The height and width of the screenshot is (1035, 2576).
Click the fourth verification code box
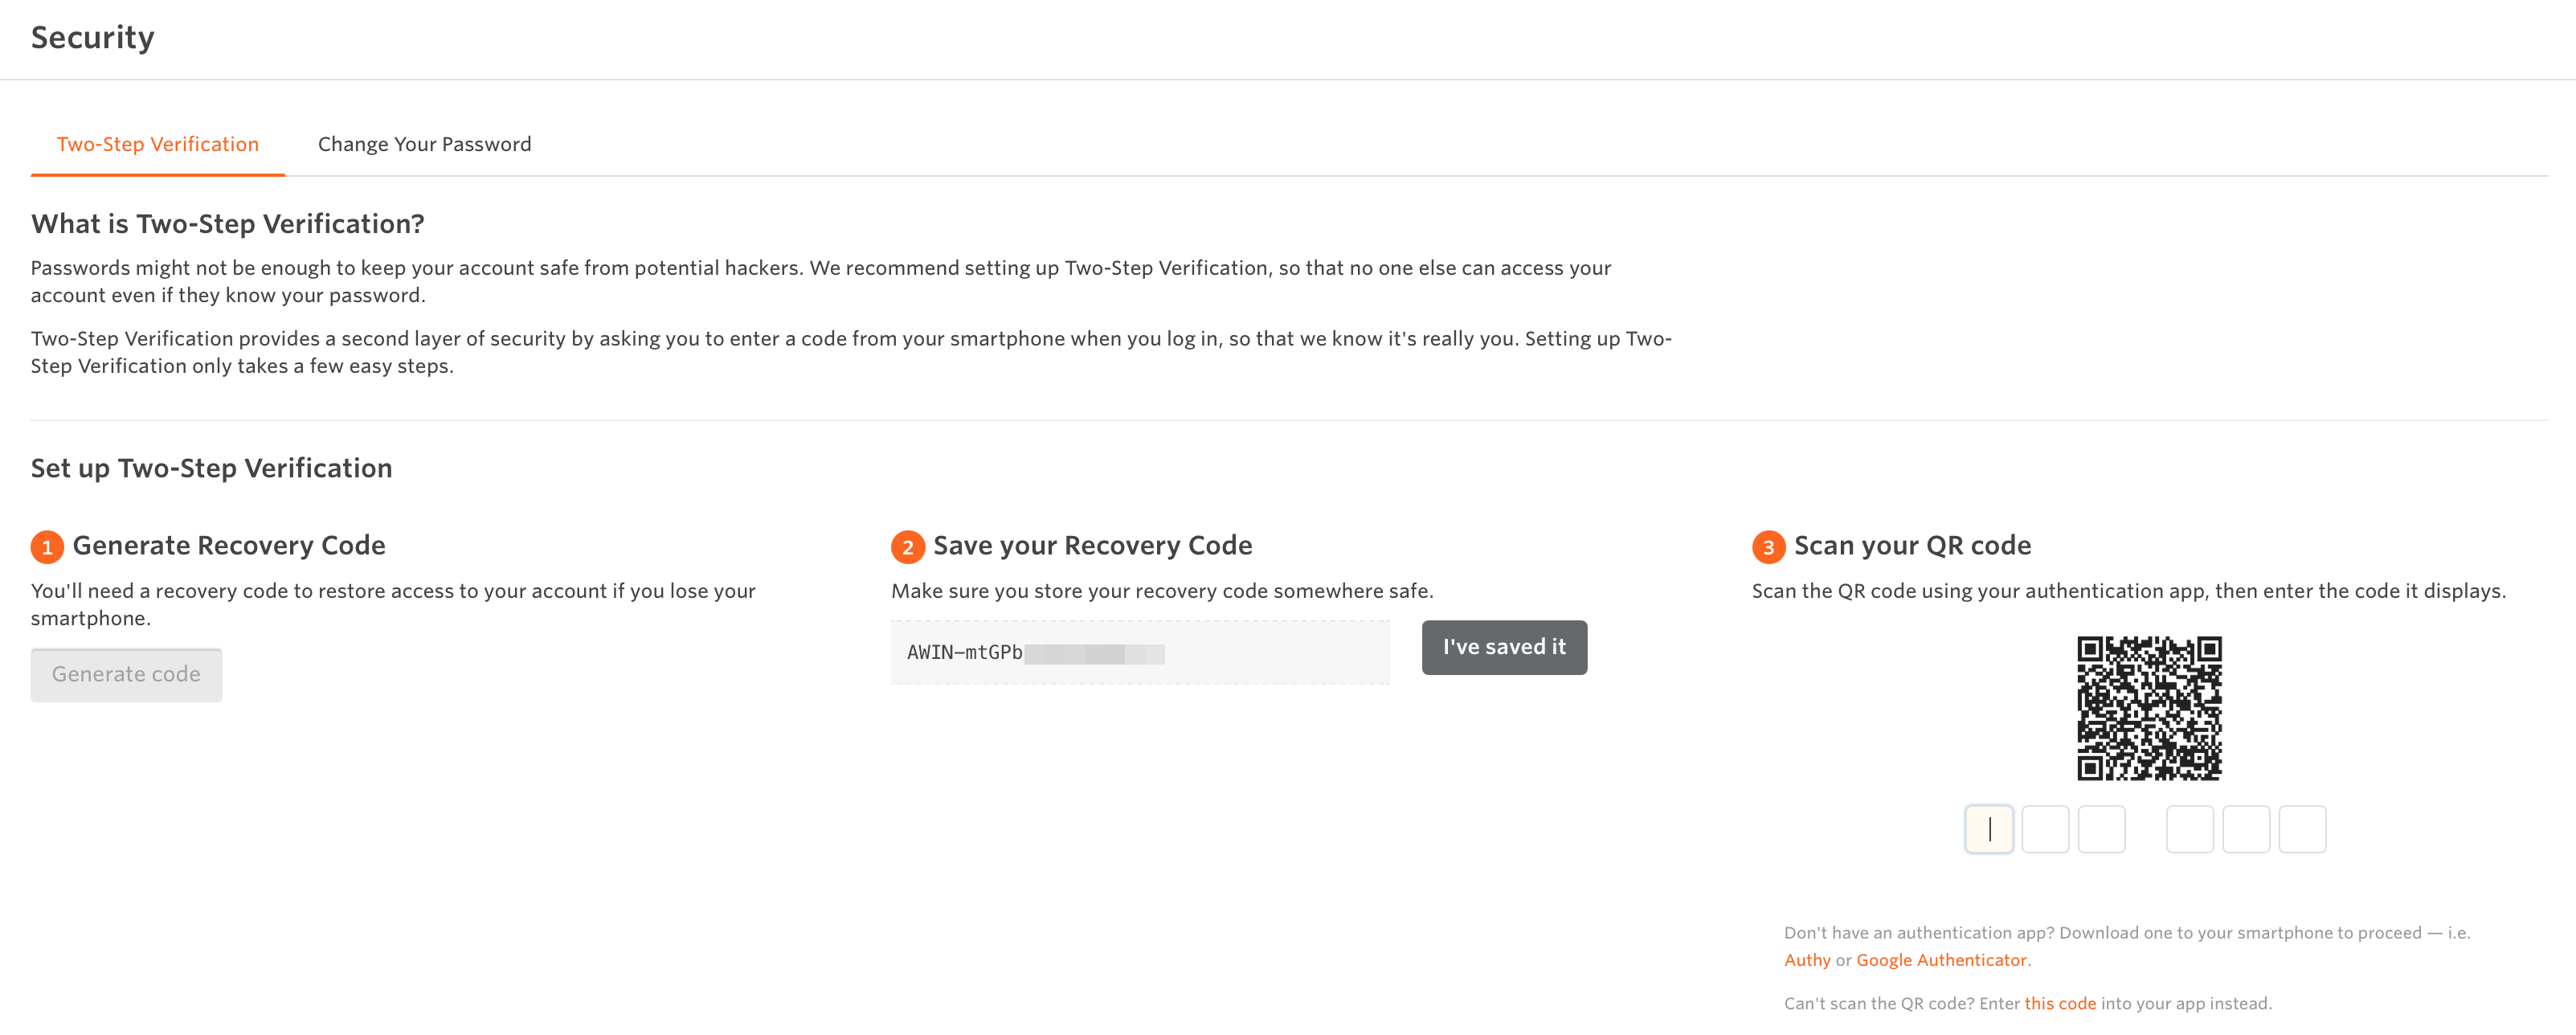pos(2190,829)
